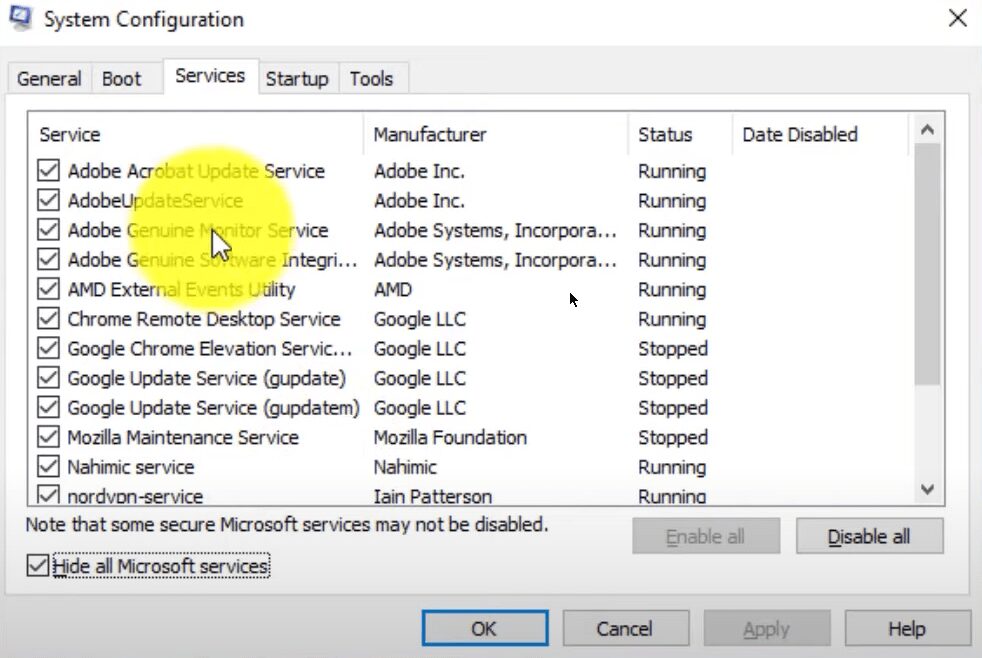
Task: Uncheck the AdobeUpdateService checkbox
Action: 48,200
